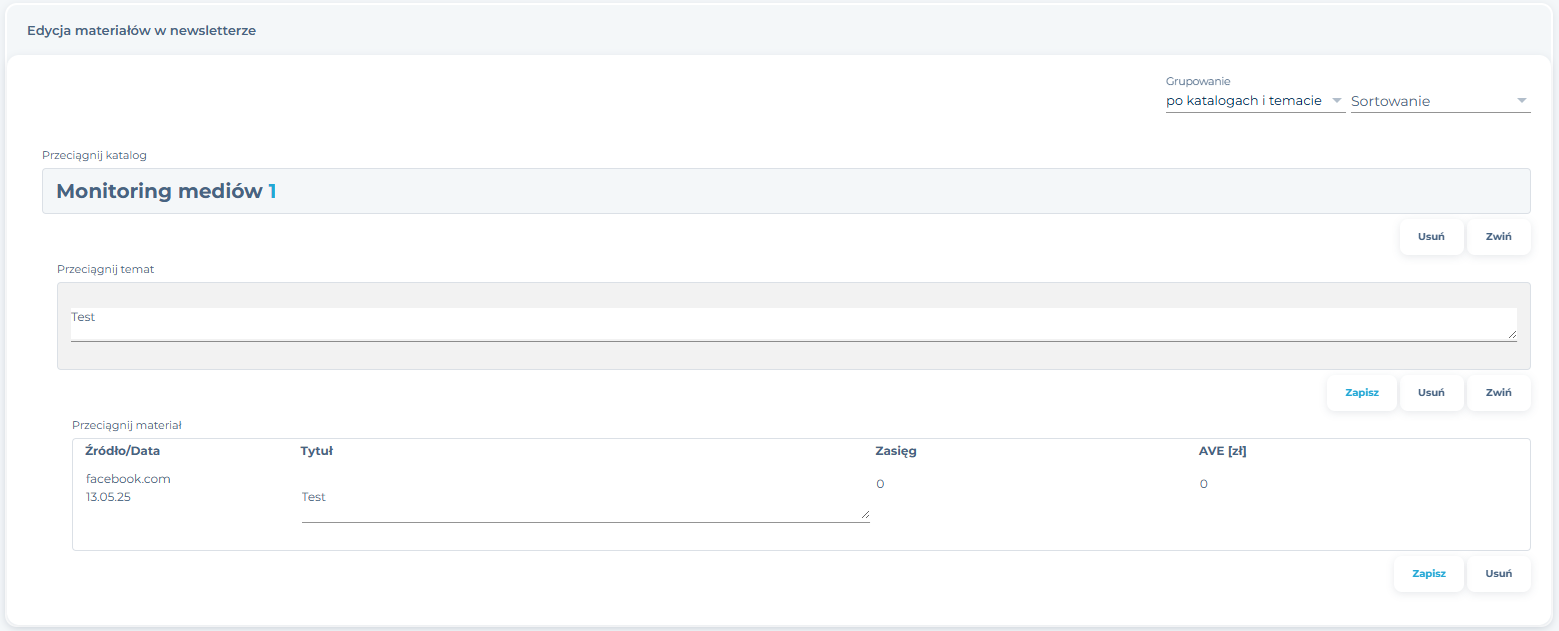
Task: Click the facebook.com source entry
Action: click(x=128, y=479)
